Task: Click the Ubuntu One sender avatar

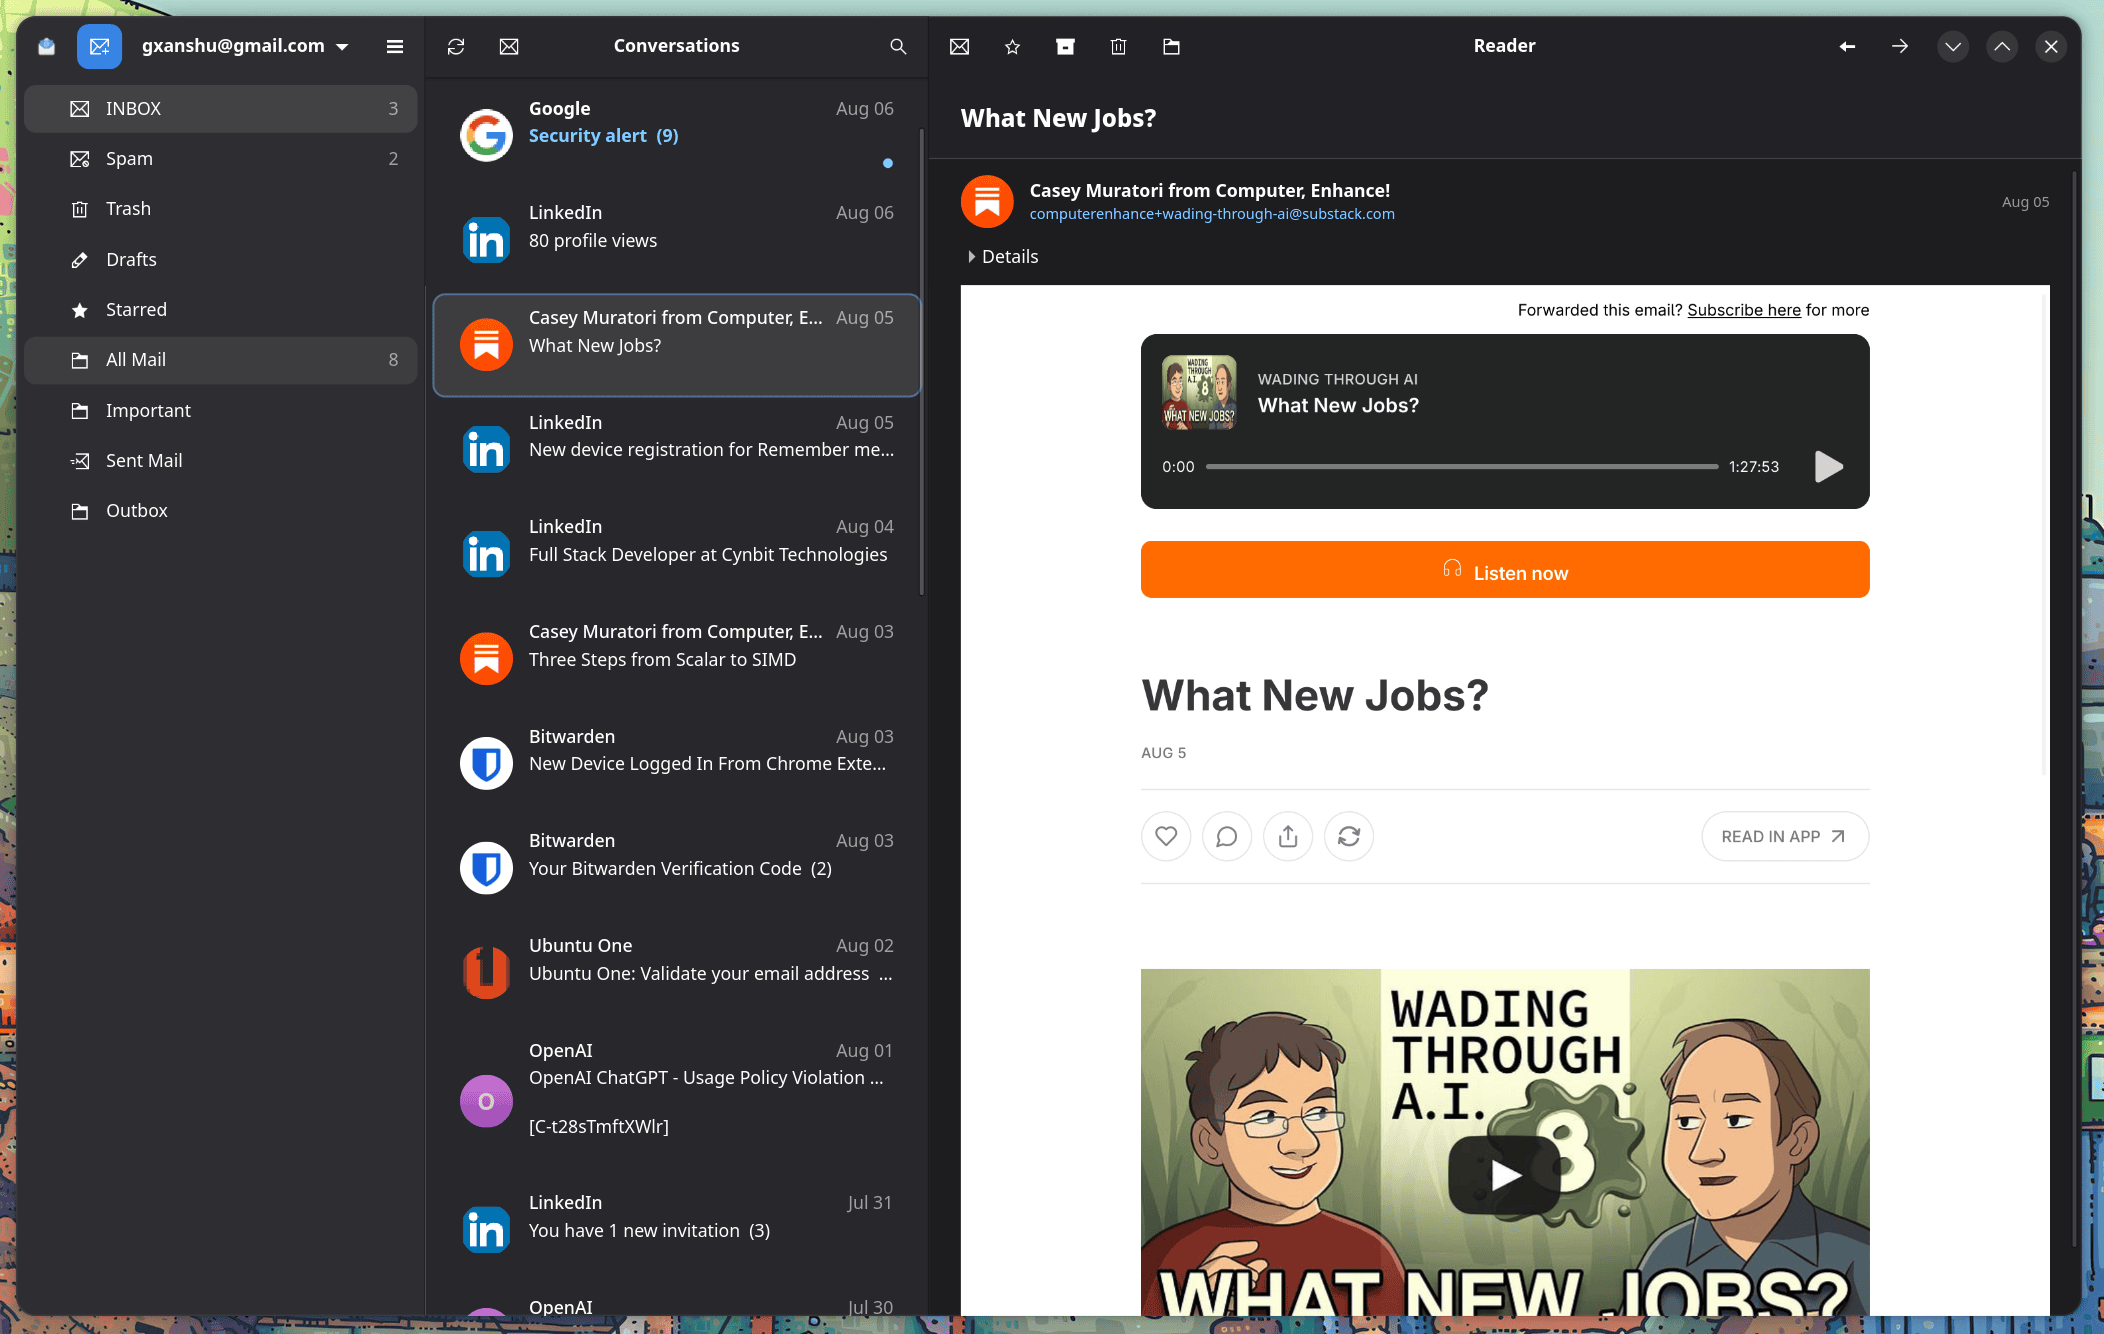Action: coord(486,972)
